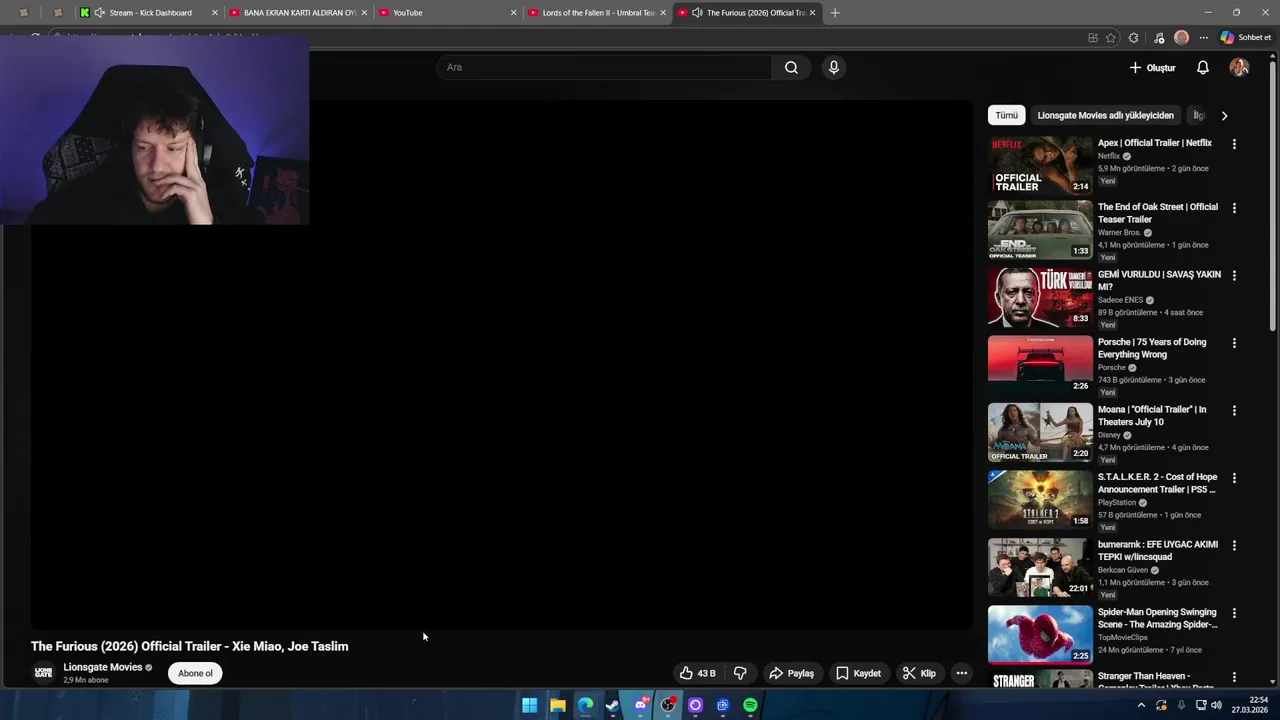This screenshot has width=1280, height=720.
Task: Open The End of Oak Street thumbnail
Action: point(1040,230)
